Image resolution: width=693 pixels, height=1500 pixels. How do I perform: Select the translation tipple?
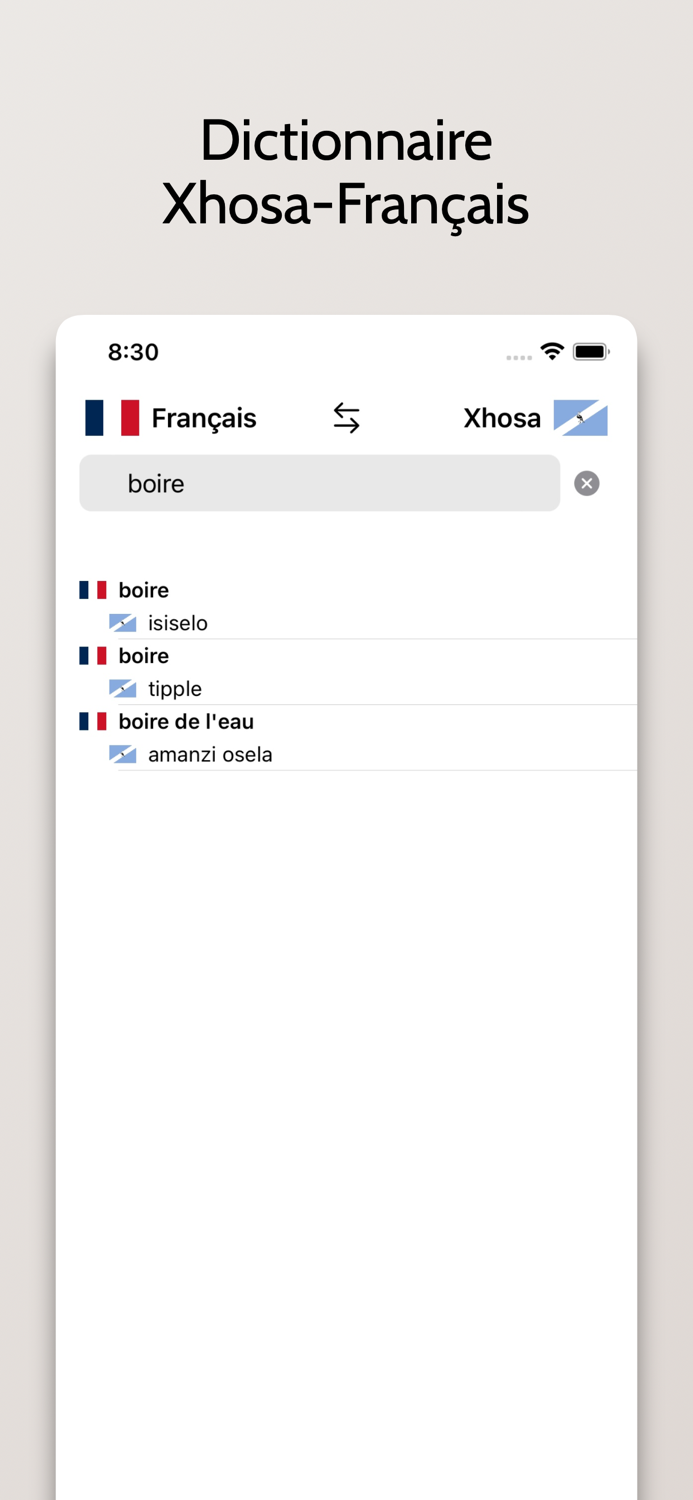click(175, 688)
